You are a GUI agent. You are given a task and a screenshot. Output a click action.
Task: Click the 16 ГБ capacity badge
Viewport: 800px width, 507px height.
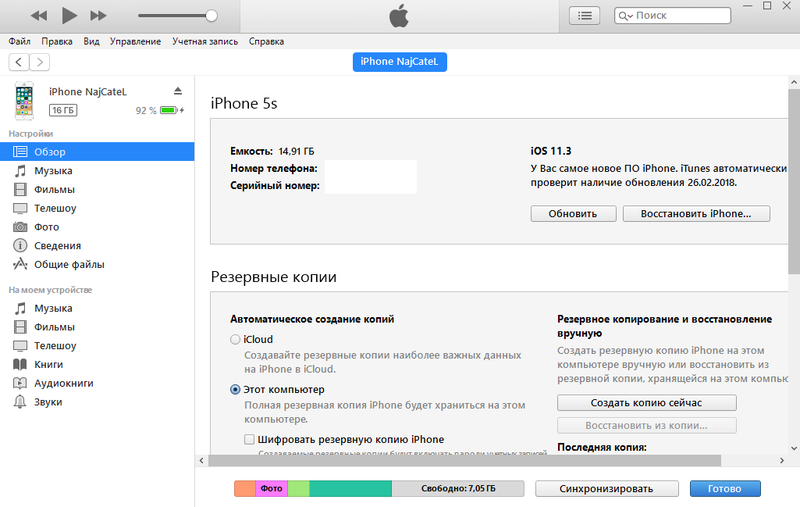point(63,110)
